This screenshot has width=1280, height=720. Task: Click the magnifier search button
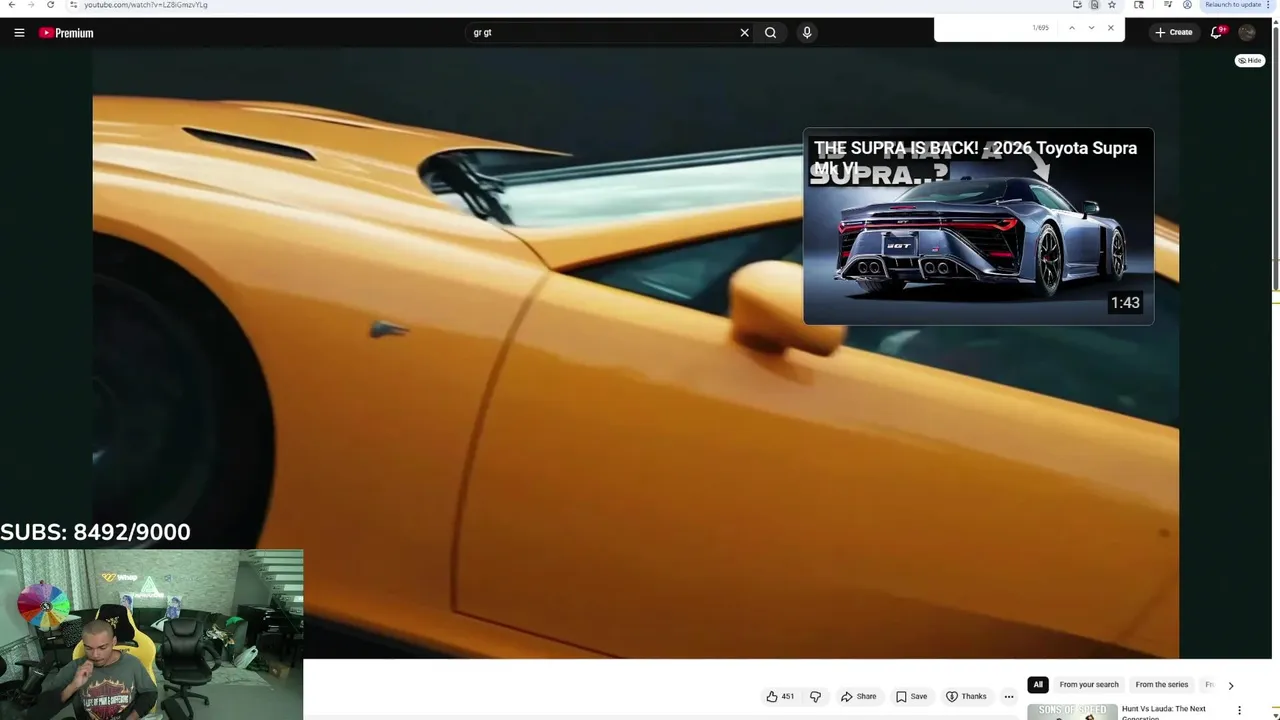click(770, 33)
